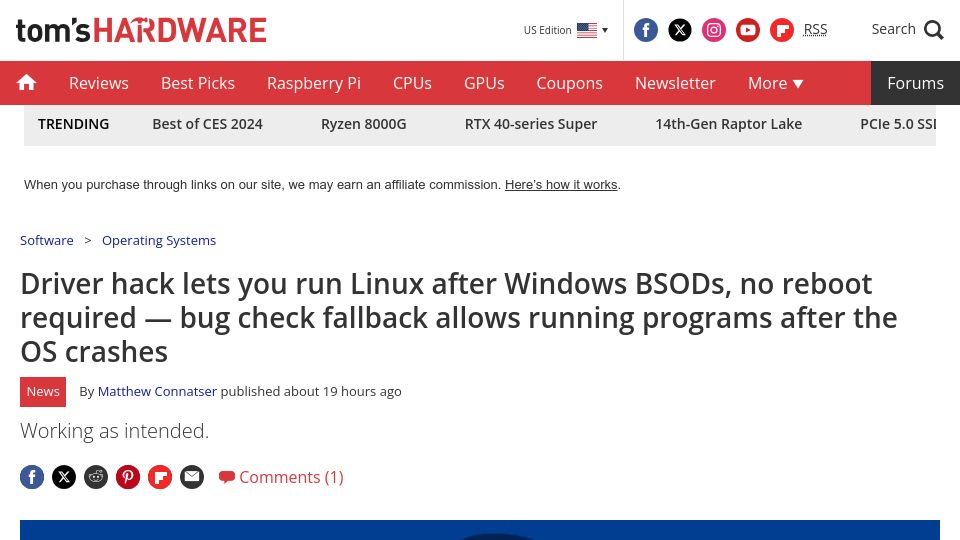Share article by email icon

tap(192, 477)
